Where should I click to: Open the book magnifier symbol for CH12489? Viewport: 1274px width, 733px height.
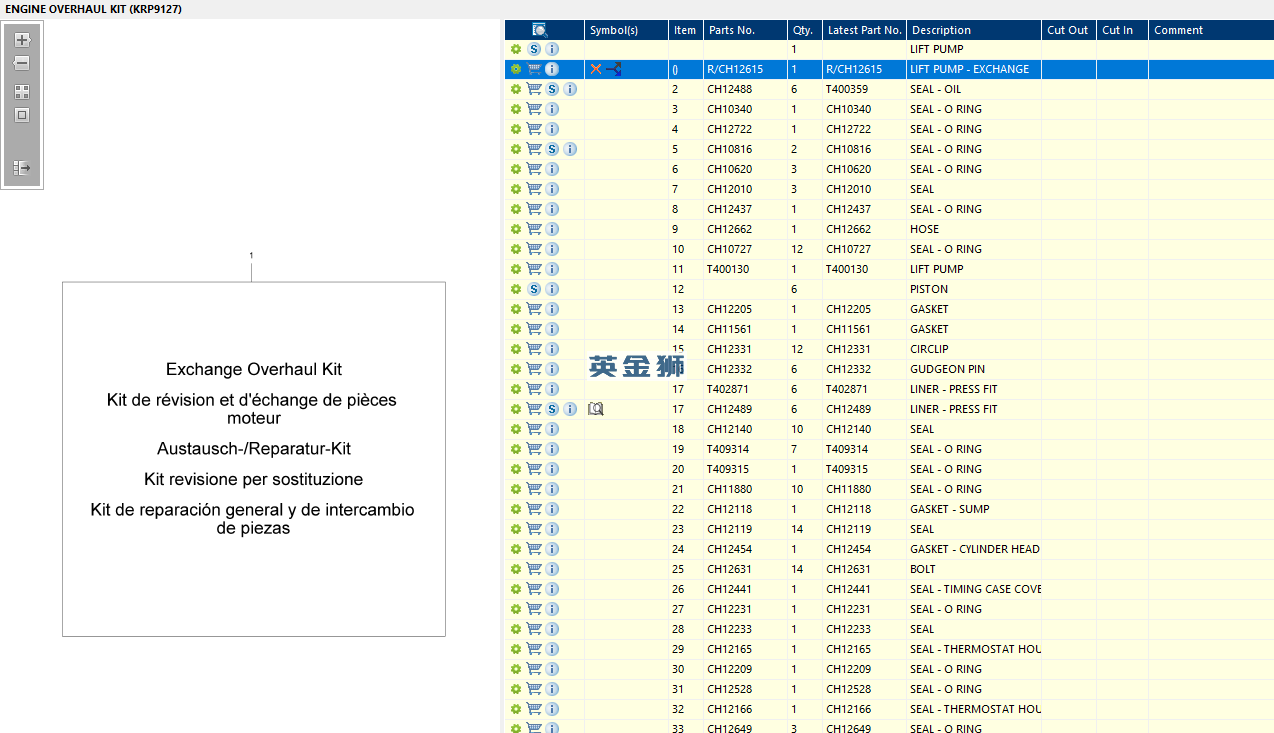[x=596, y=409]
